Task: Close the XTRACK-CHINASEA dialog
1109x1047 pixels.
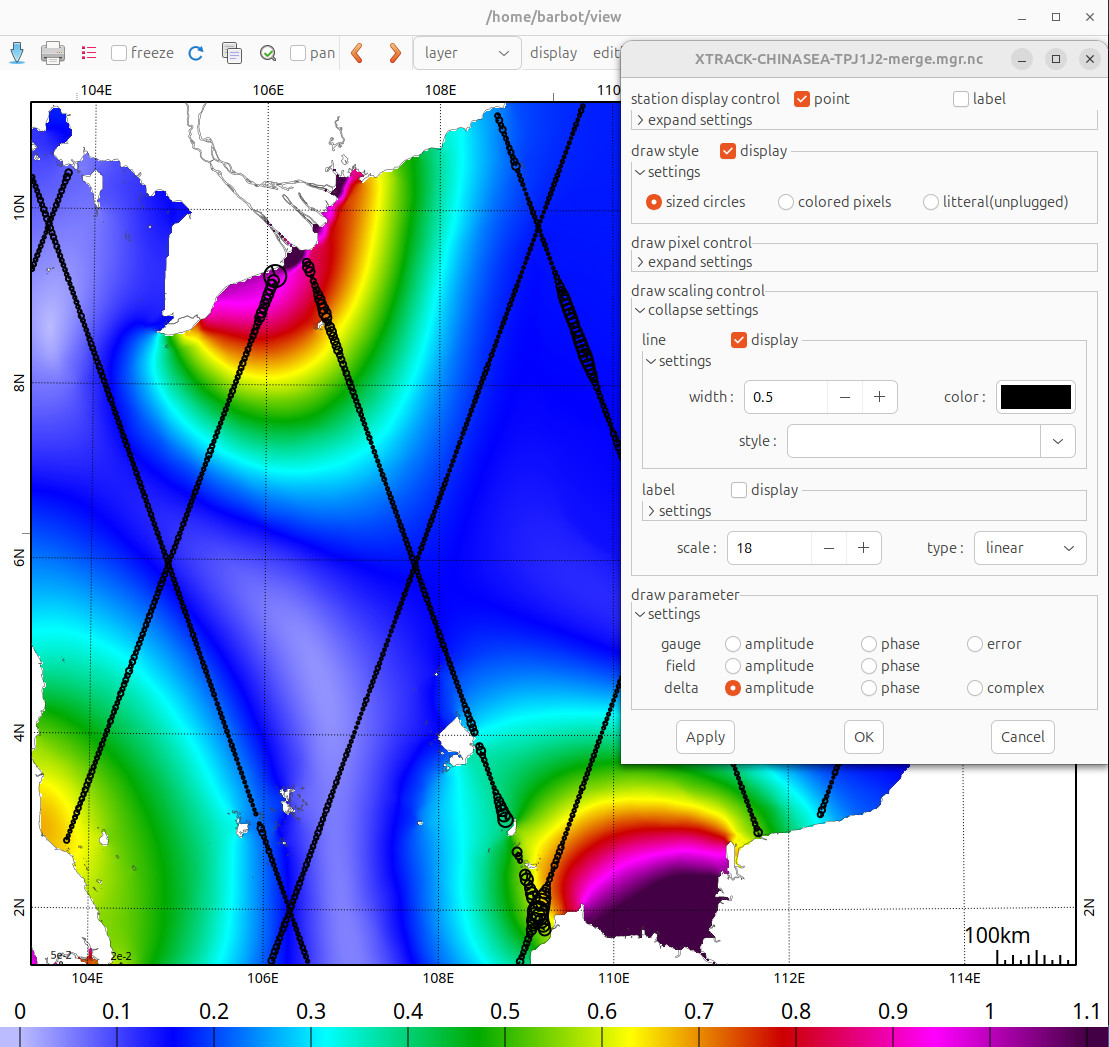Action: tap(1090, 59)
